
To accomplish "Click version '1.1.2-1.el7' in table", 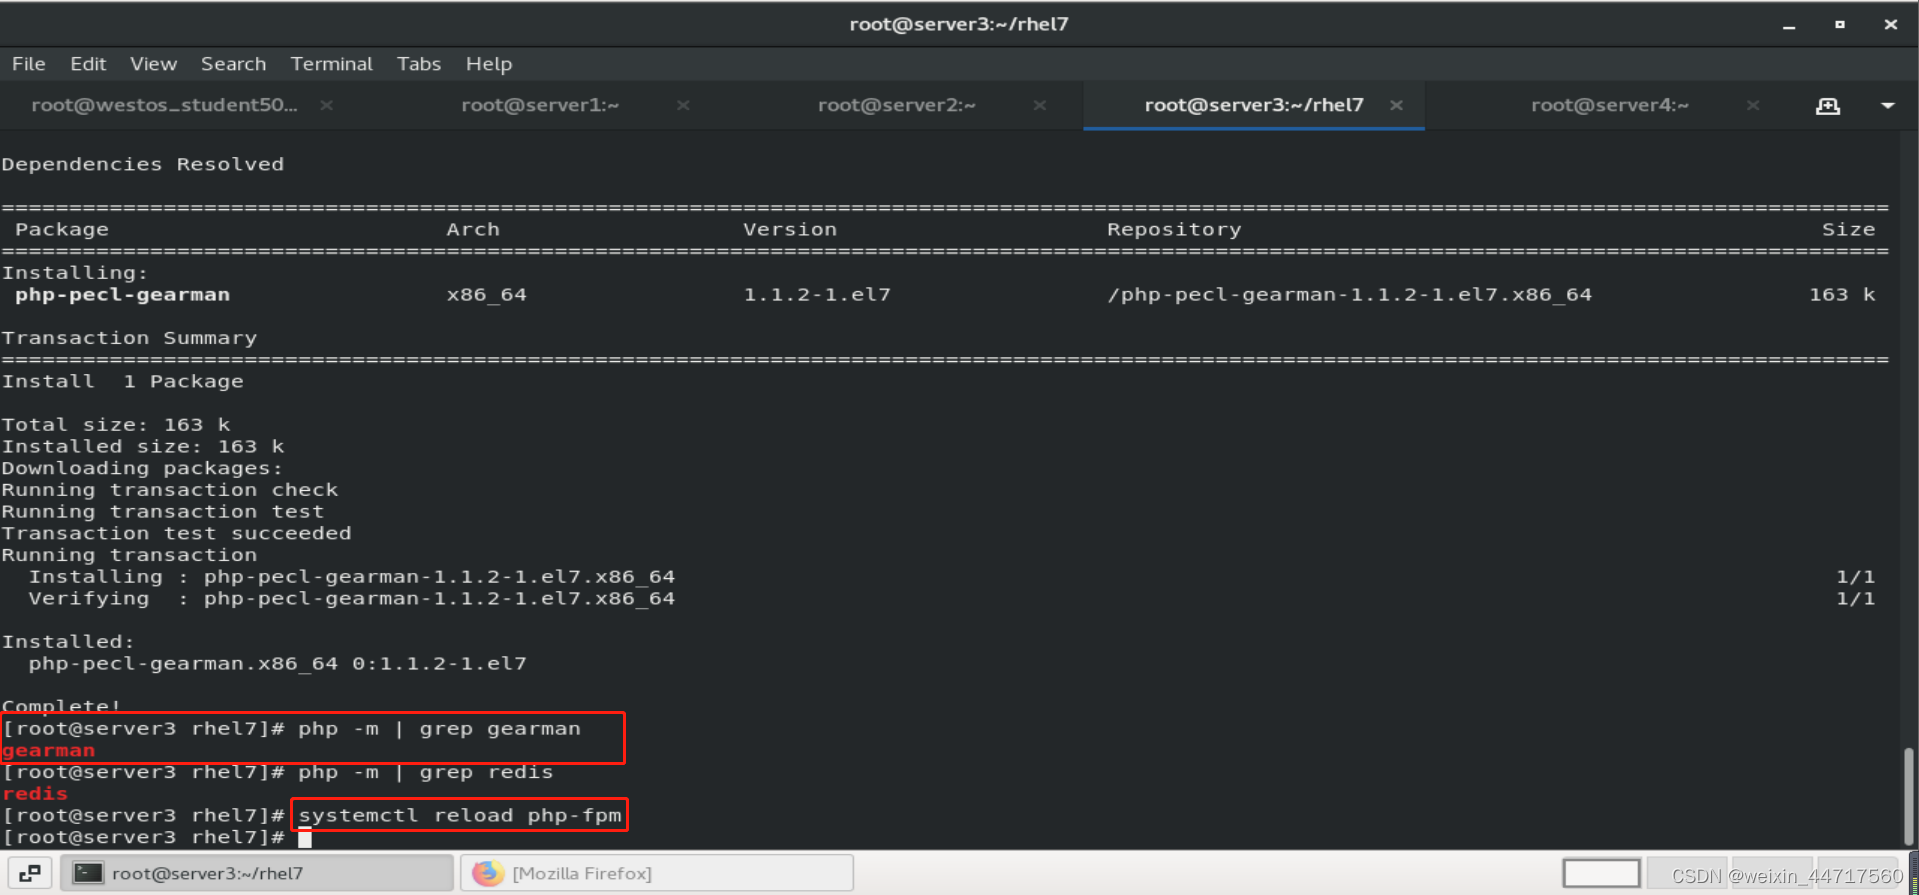I will [x=817, y=295].
